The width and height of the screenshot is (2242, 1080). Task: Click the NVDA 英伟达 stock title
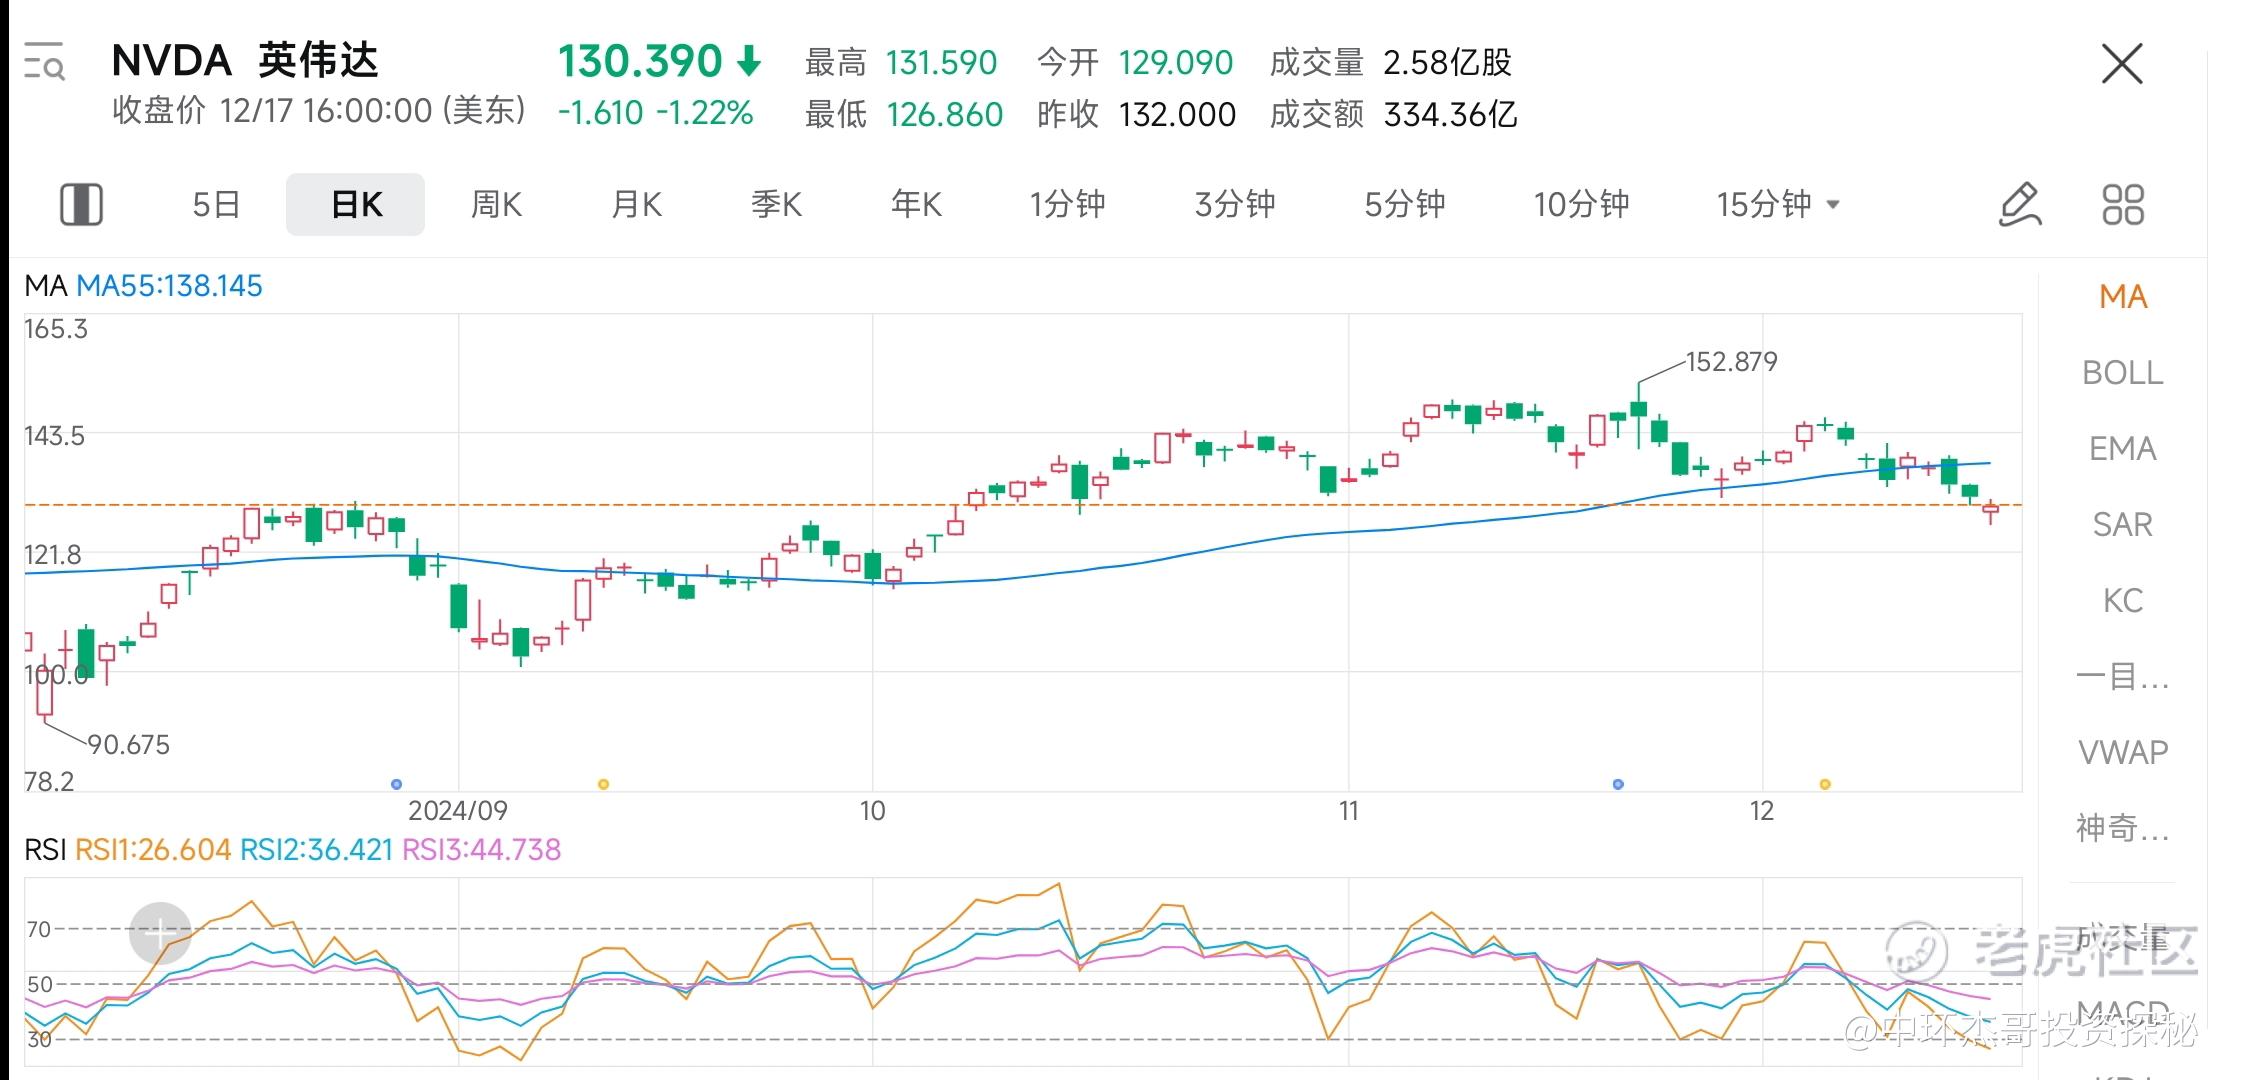coord(245,60)
